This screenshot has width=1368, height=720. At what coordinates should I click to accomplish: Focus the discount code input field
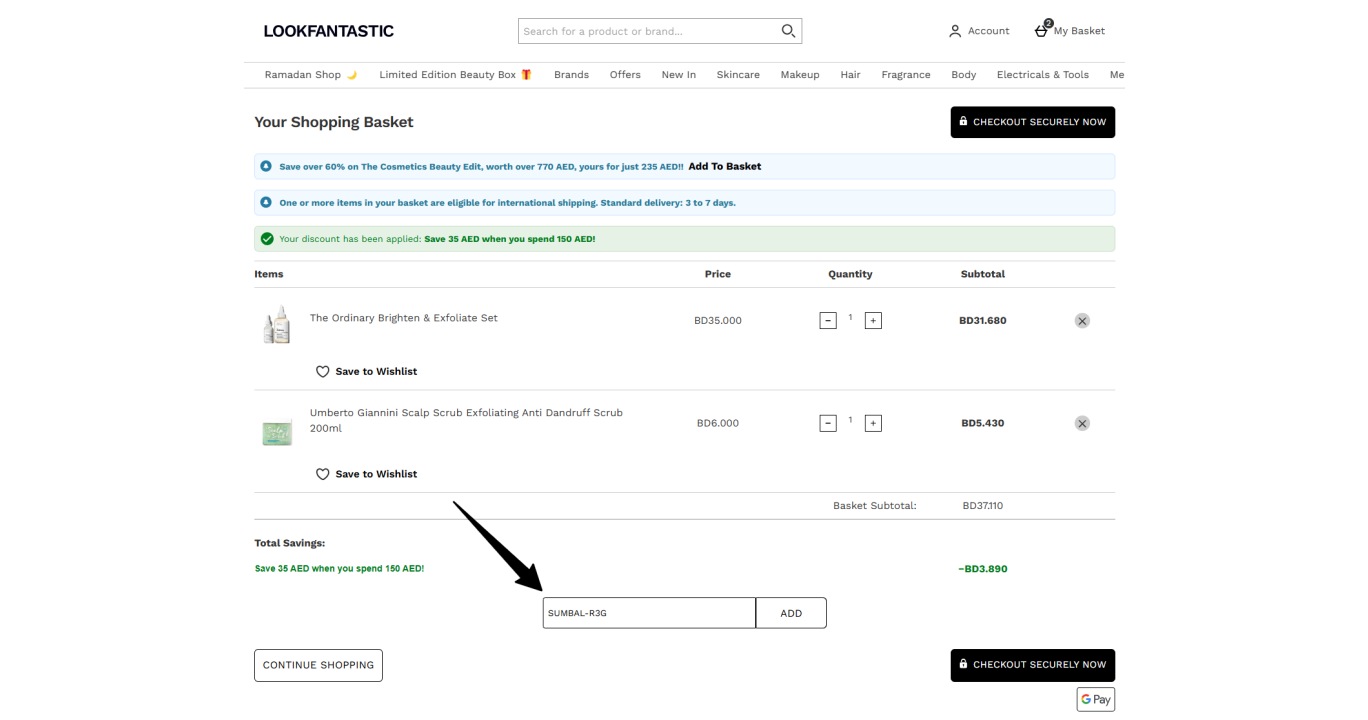649,613
